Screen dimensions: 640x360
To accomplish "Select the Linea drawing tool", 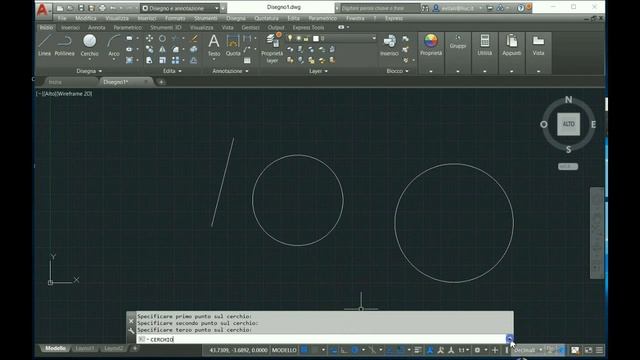I will [x=44, y=45].
